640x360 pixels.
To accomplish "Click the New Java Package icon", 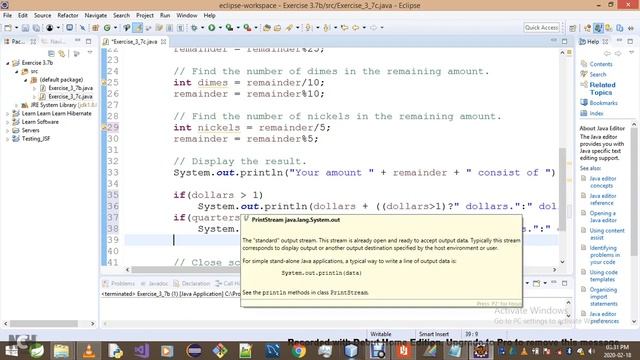I will [x=95, y=28].
